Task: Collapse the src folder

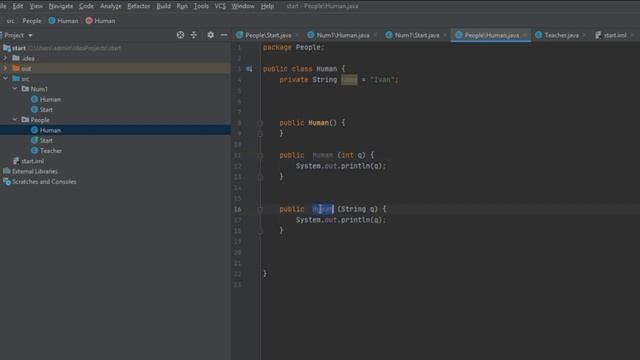Action: tap(5, 78)
